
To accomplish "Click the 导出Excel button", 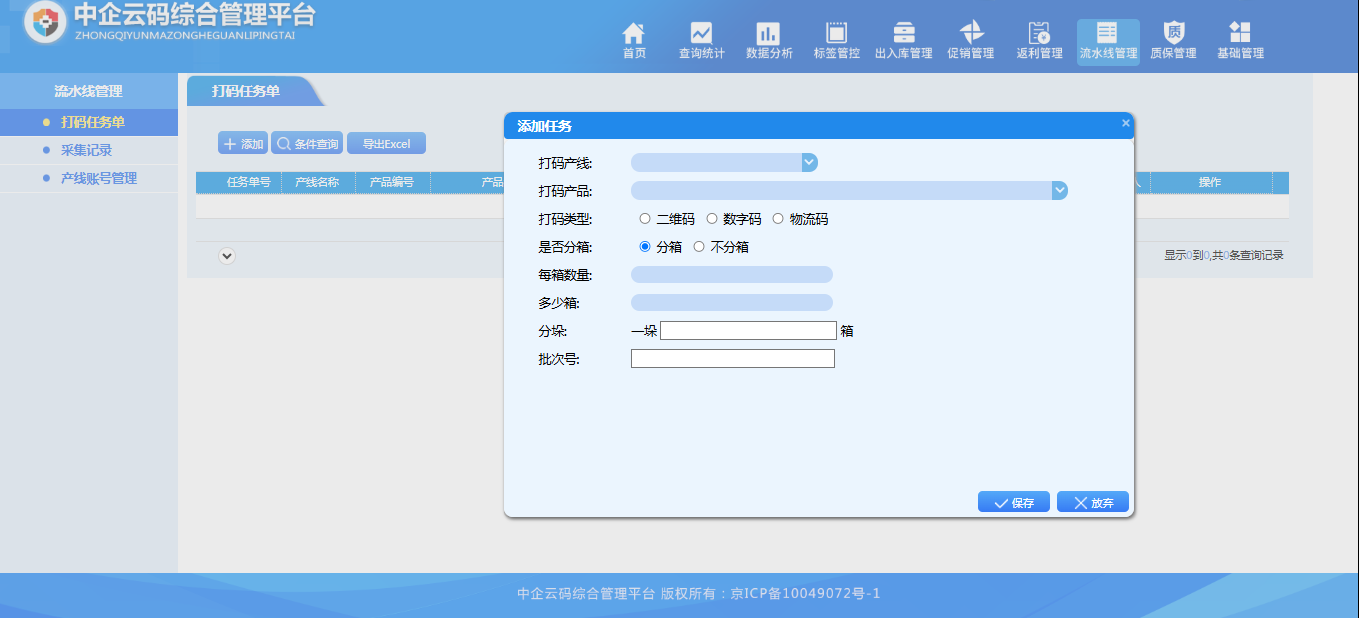I will (386, 144).
